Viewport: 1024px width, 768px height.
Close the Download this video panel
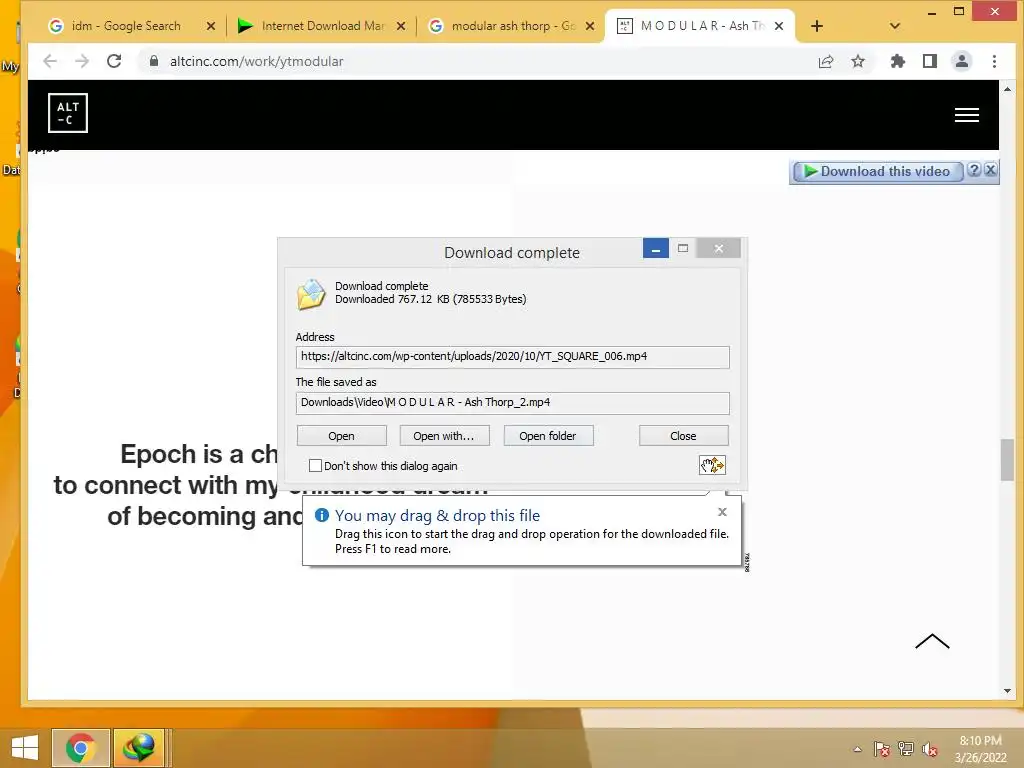[991, 170]
